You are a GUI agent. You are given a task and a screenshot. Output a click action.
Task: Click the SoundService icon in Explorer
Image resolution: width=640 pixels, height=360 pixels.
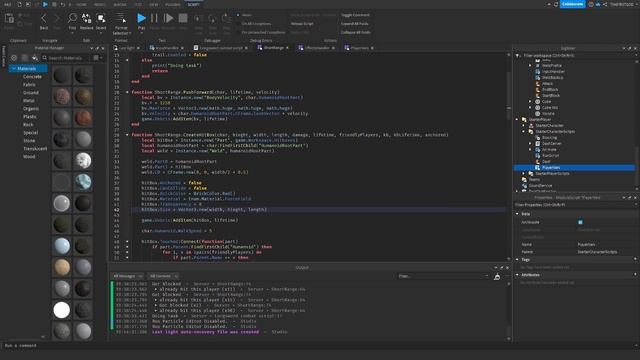click(524, 186)
